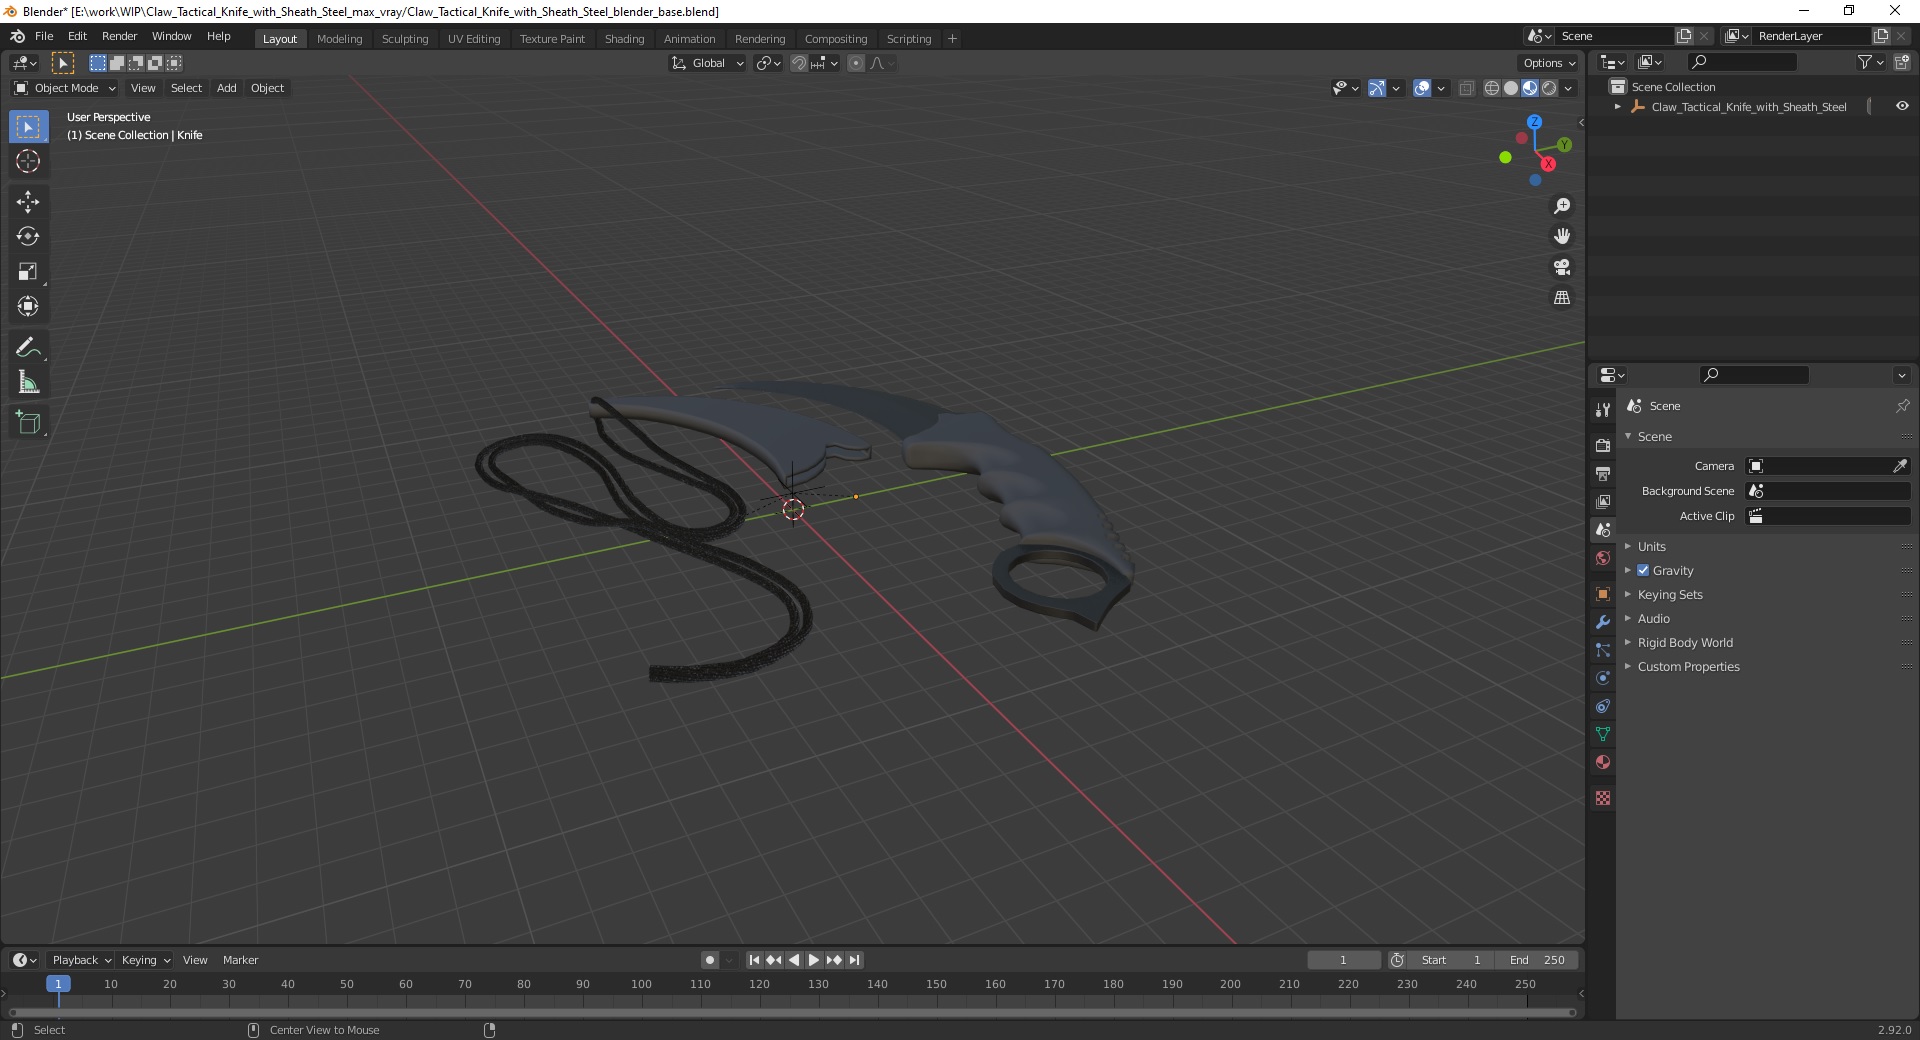Select the Measure tool
1920x1040 pixels.
pyautogui.click(x=28, y=383)
